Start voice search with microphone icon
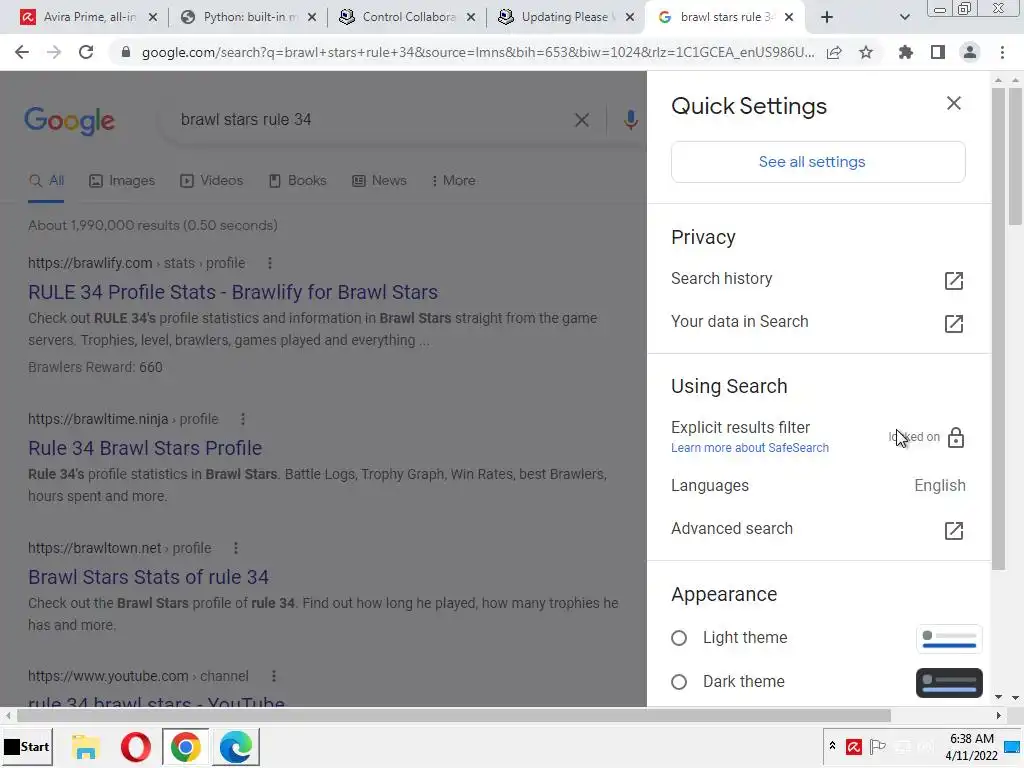This screenshot has width=1024, height=768. [x=630, y=120]
